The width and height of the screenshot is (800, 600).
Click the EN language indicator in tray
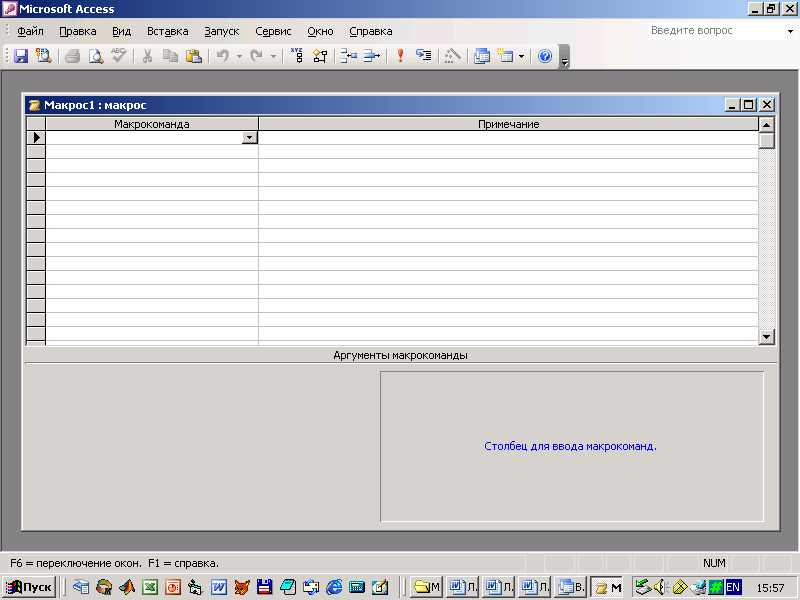pos(733,587)
